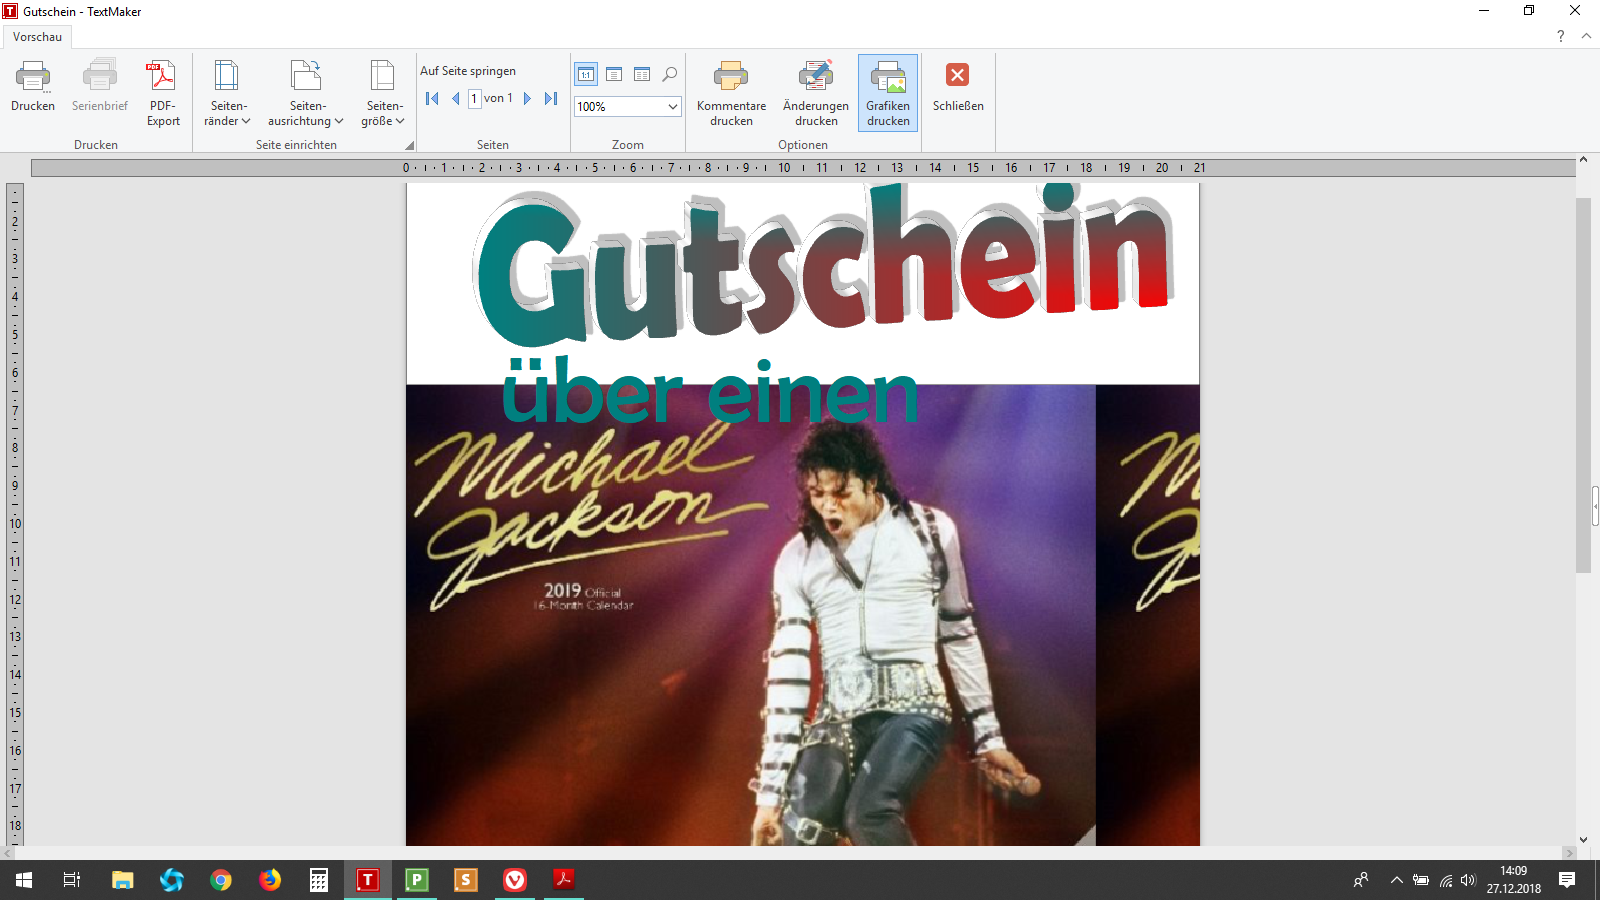Set zoom to actual size 1:1

click(x=586, y=74)
